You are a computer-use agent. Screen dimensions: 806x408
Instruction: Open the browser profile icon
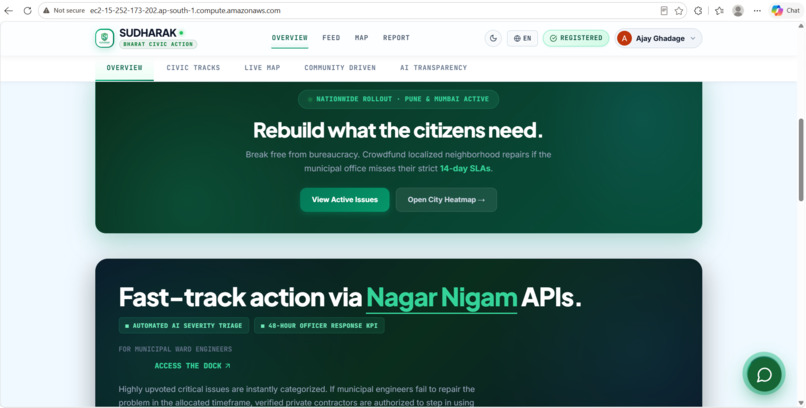tap(738, 10)
